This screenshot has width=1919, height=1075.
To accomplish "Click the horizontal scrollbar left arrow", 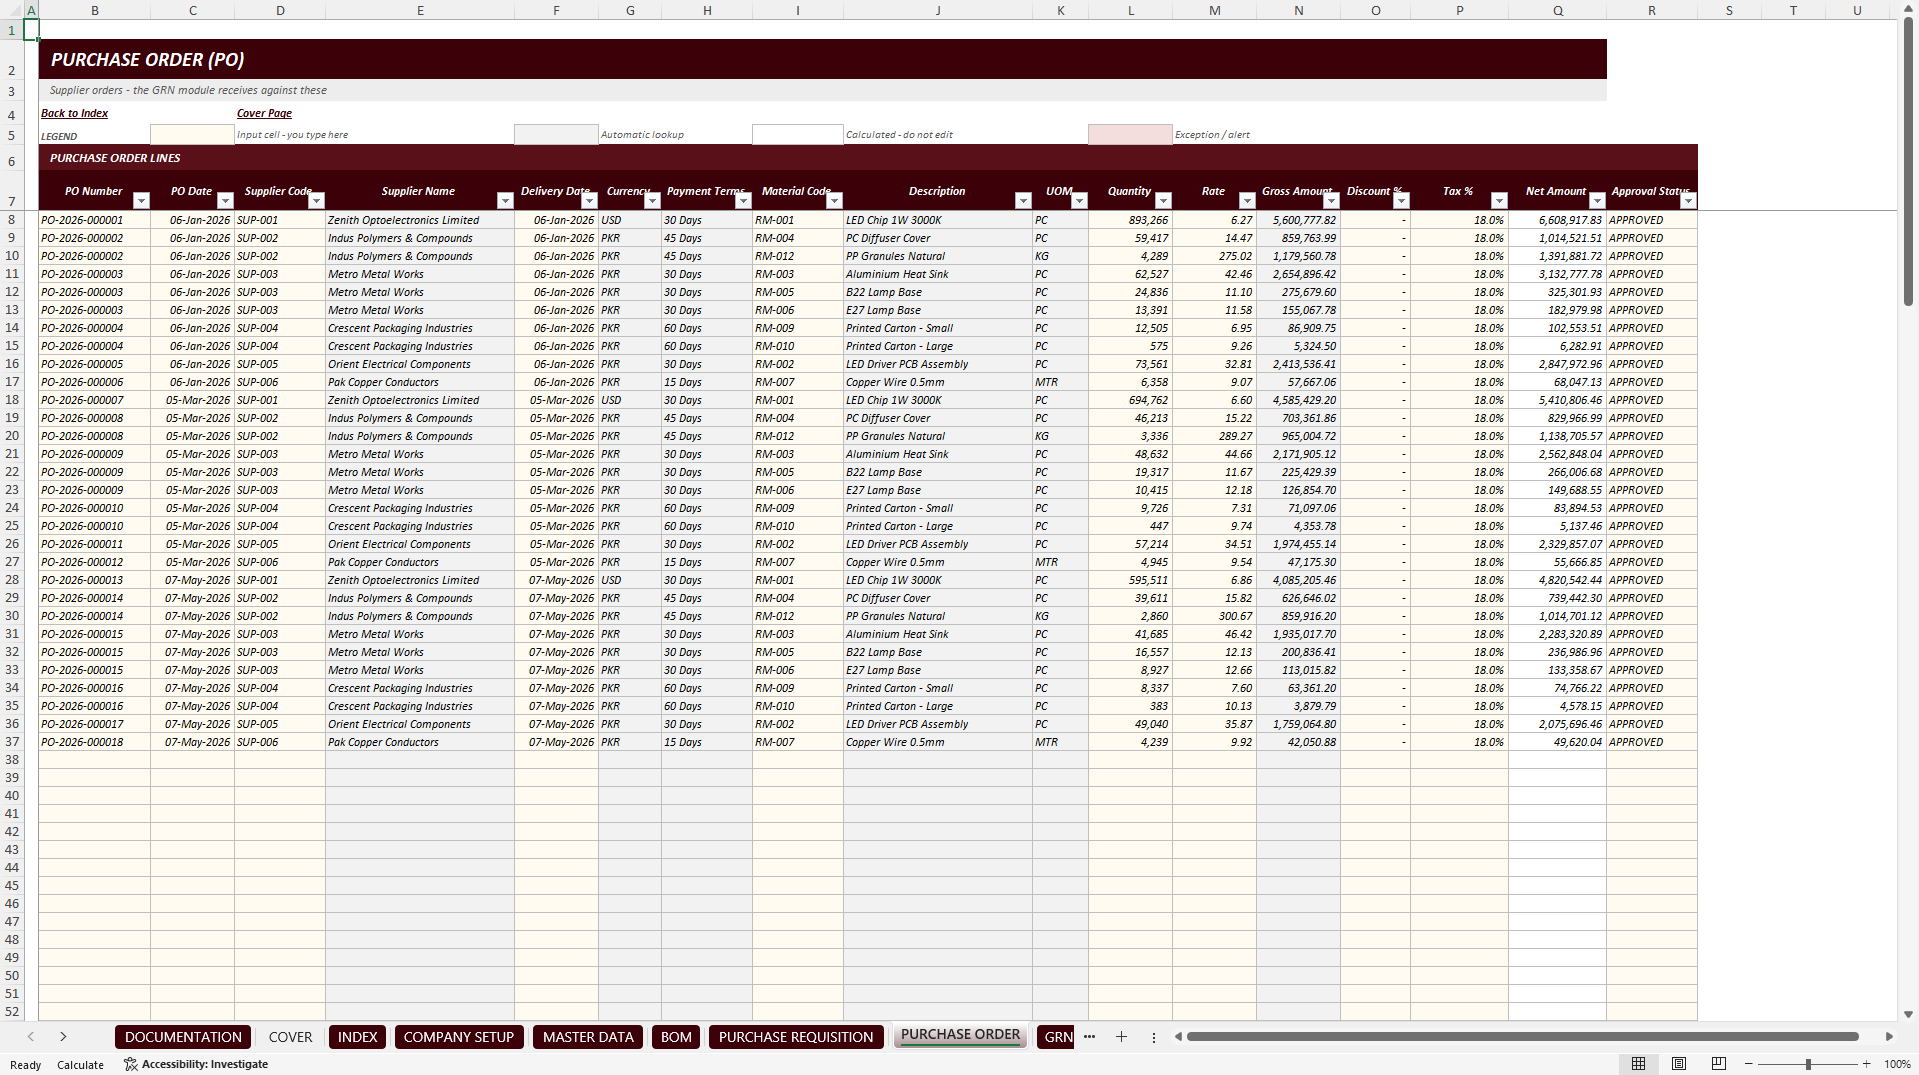I will pyautogui.click(x=1178, y=1037).
